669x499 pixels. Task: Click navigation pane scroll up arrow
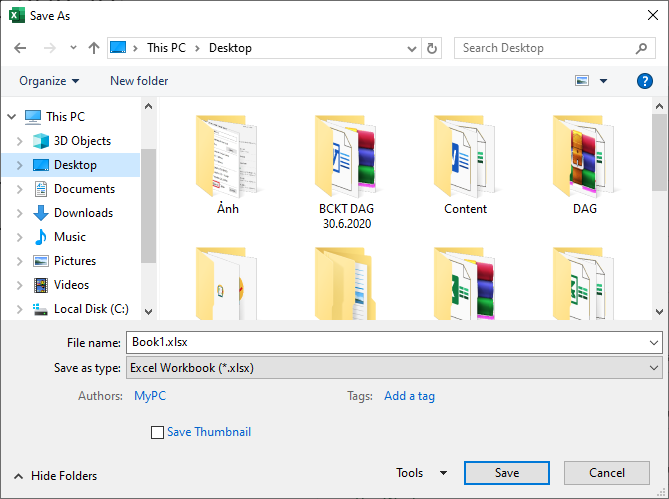click(x=148, y=106)
